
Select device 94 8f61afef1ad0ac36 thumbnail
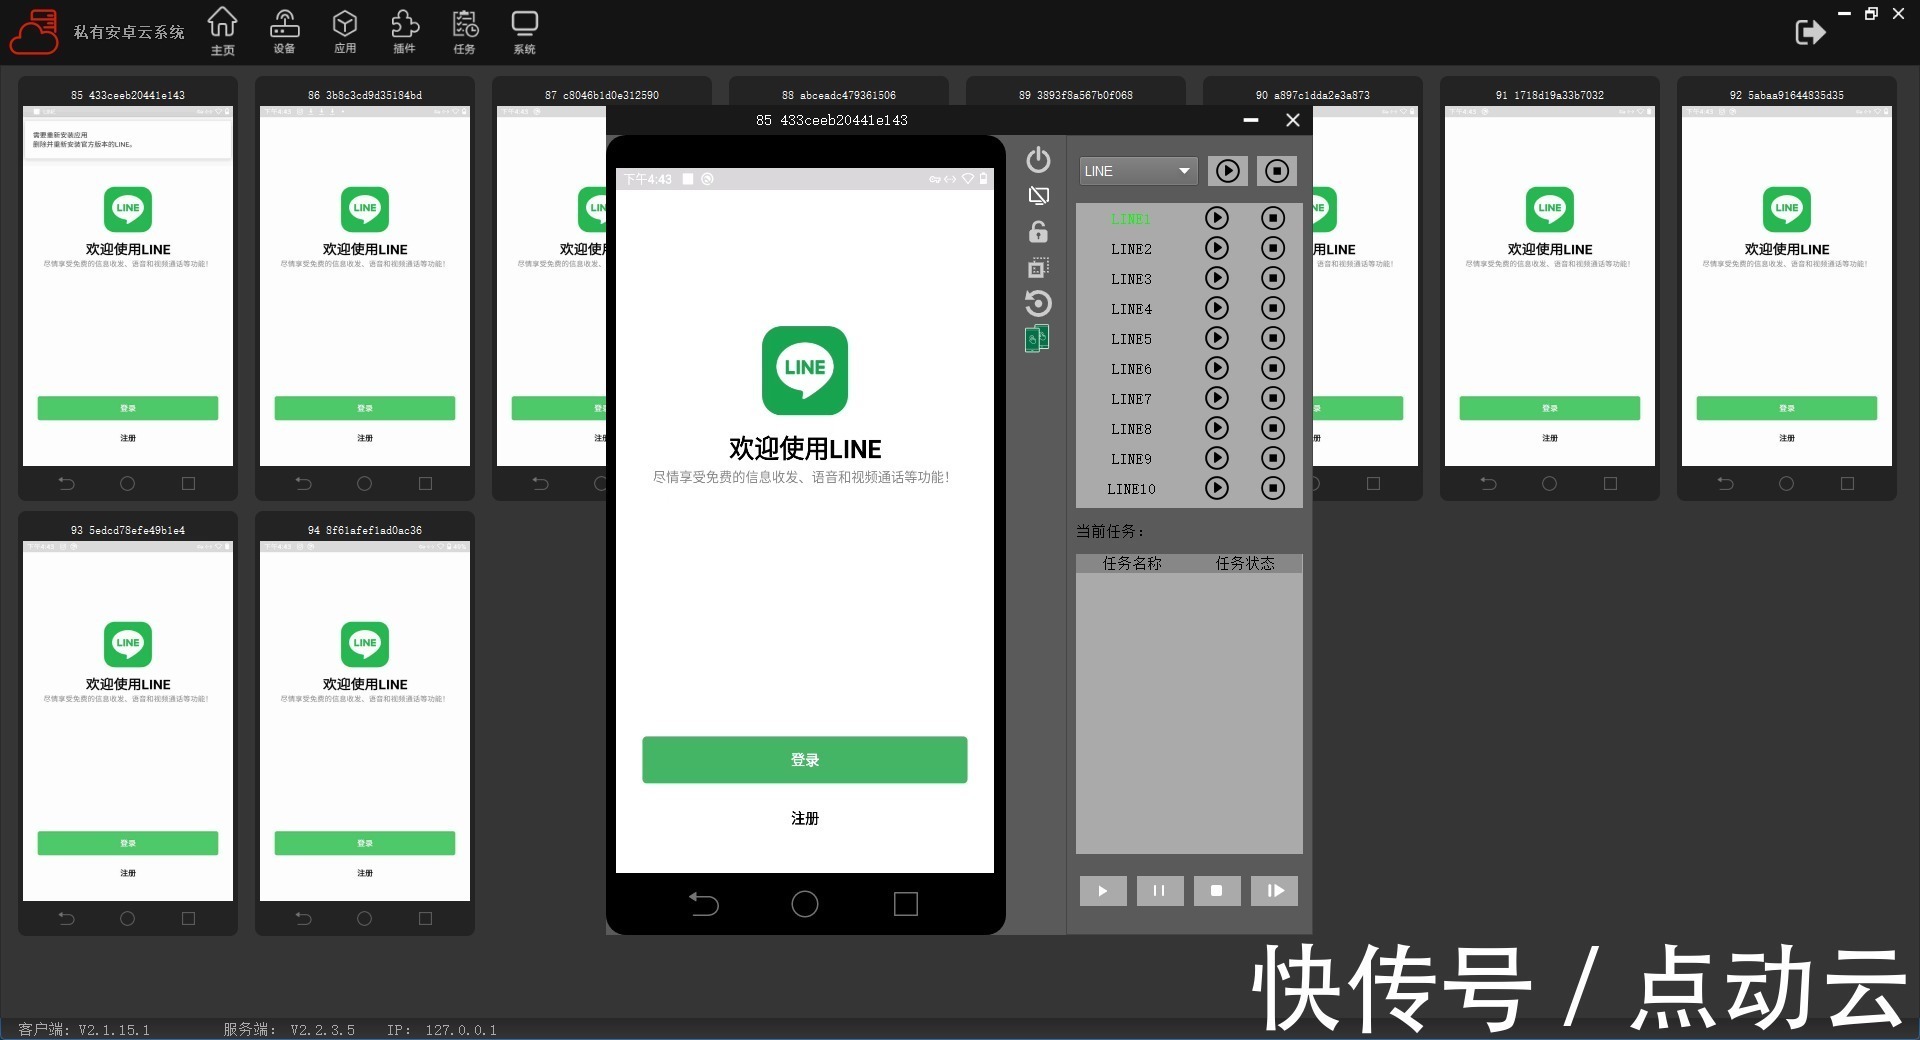(365, 723)
